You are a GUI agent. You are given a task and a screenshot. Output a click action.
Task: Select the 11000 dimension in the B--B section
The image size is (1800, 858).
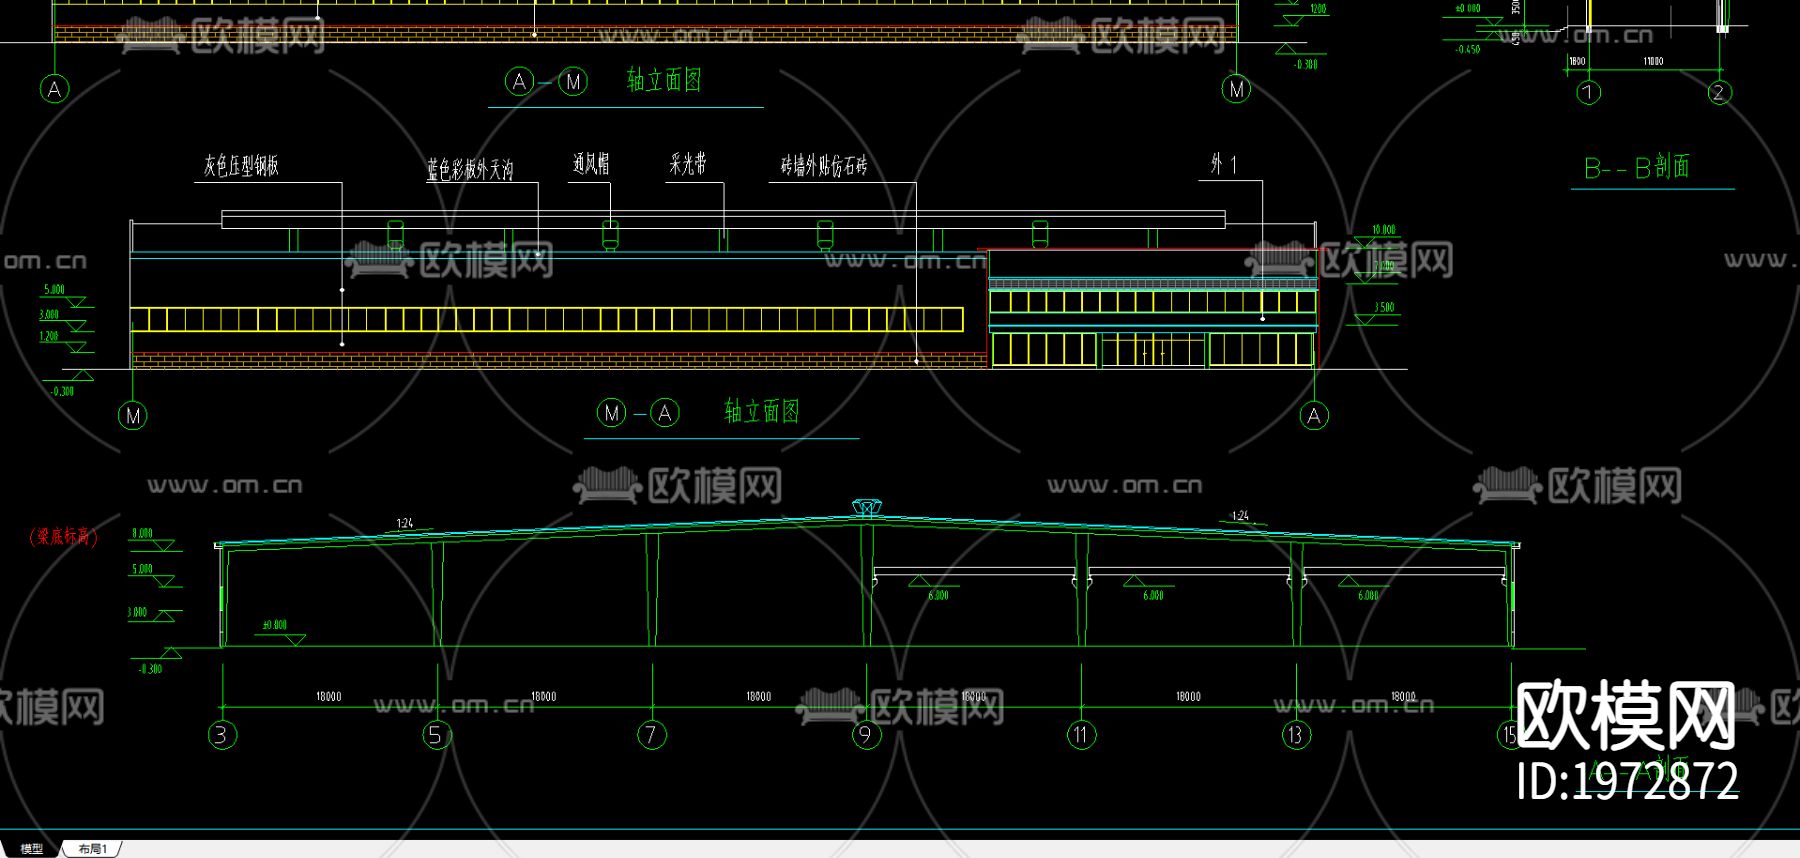pyautogui.click(x=1653, y=62)
